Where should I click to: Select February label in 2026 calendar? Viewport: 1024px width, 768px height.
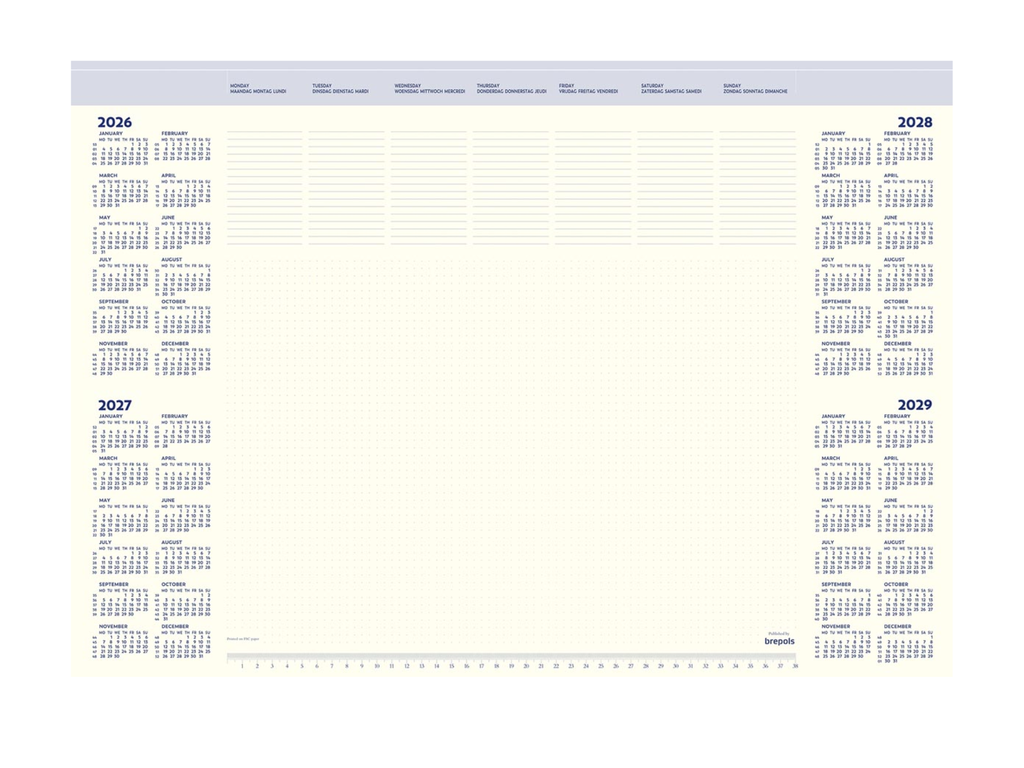coord(174,133)
